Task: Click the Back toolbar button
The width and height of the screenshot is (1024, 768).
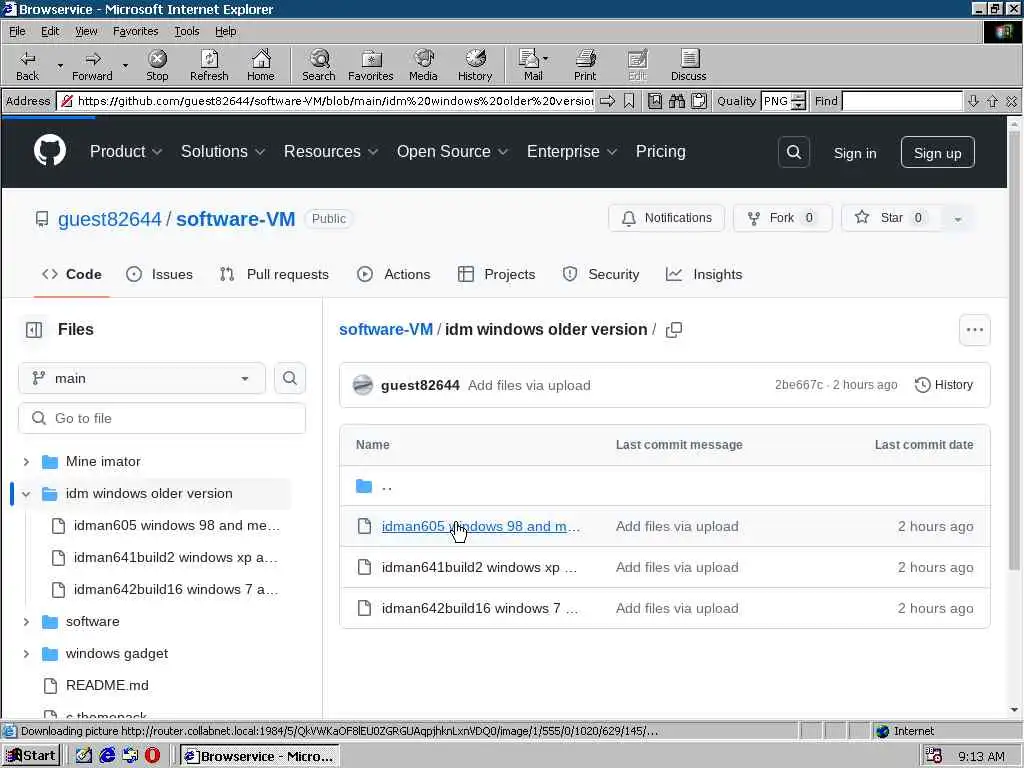Action: (x=27, y=65)
